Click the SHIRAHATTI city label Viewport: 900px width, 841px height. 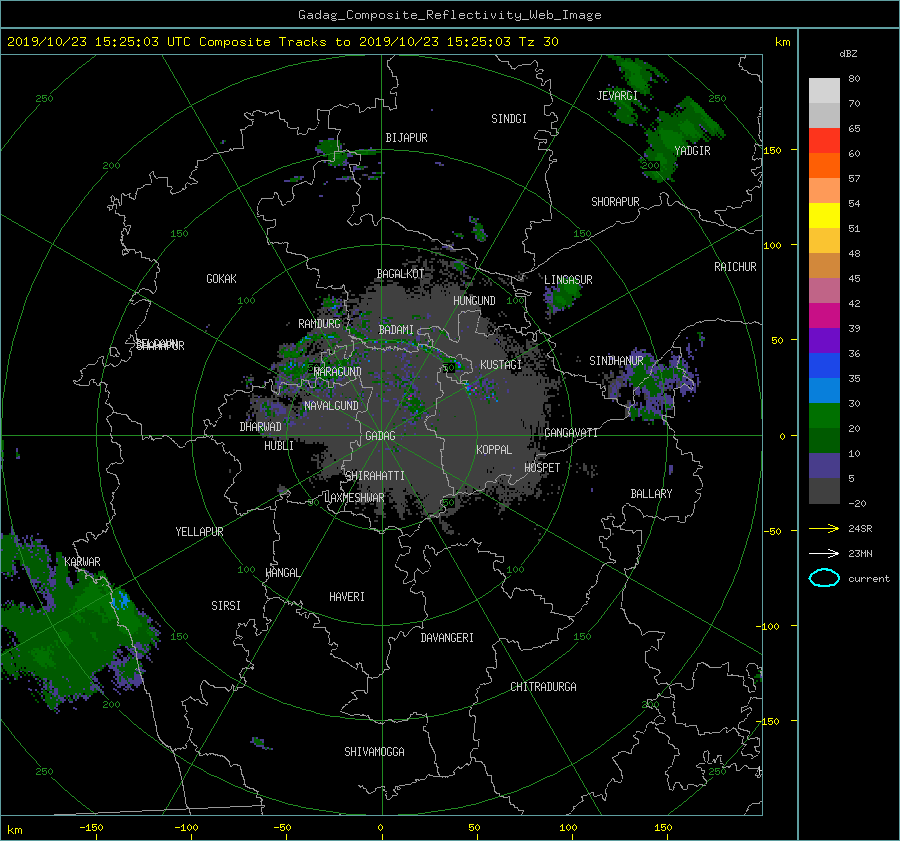pos(375,476)
